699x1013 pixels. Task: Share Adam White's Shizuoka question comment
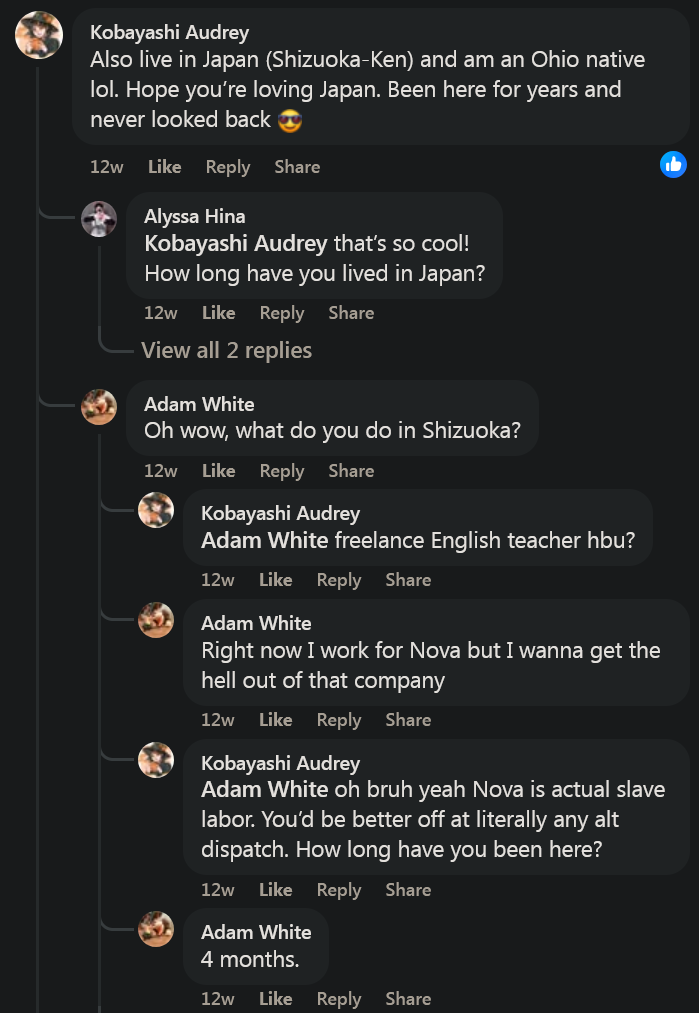351,470
